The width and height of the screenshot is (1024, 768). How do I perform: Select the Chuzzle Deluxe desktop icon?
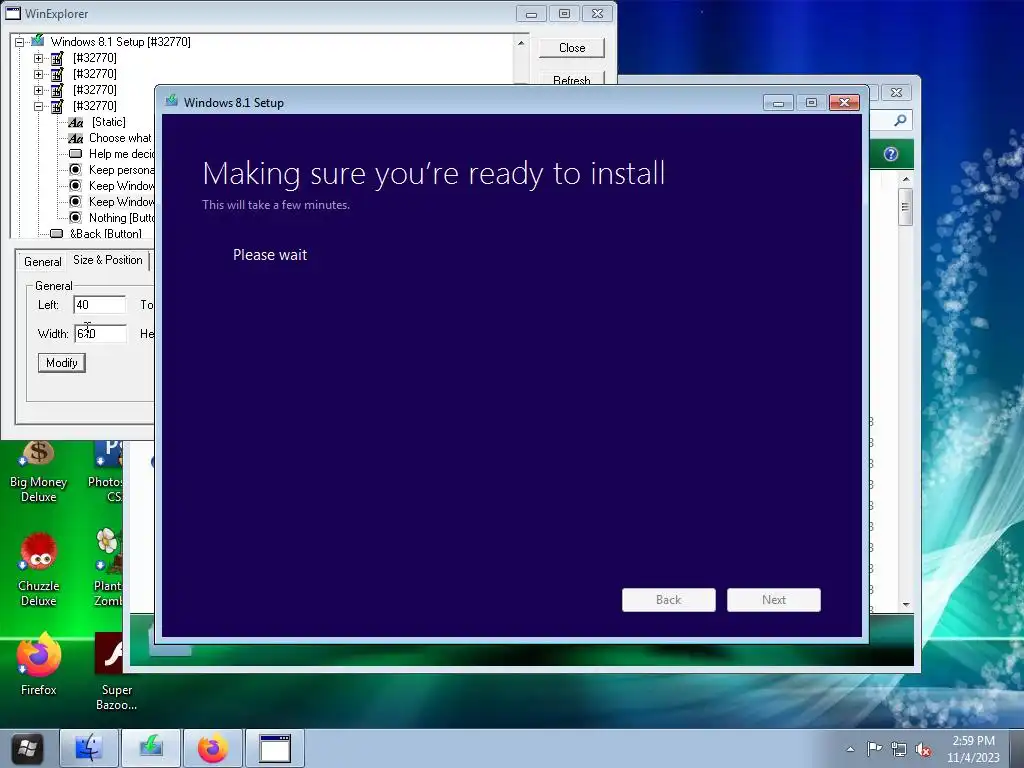39,569
